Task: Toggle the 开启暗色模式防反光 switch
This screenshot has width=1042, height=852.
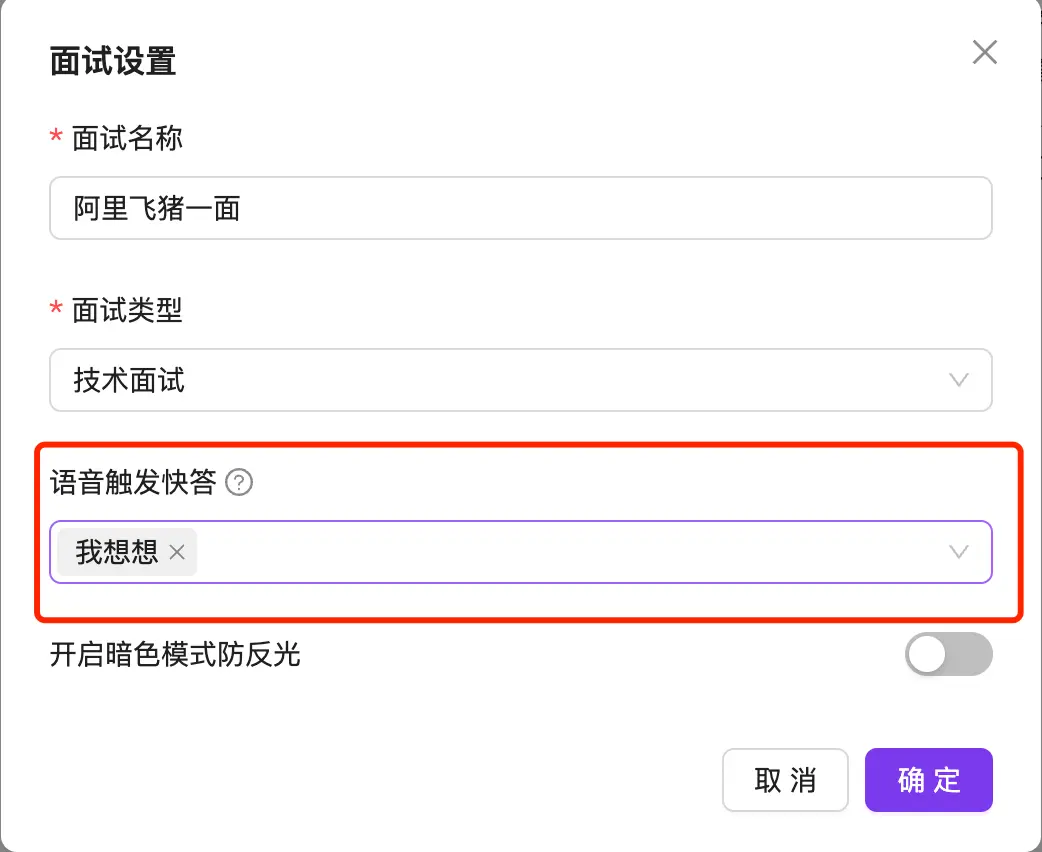Action: pos(948,655)
